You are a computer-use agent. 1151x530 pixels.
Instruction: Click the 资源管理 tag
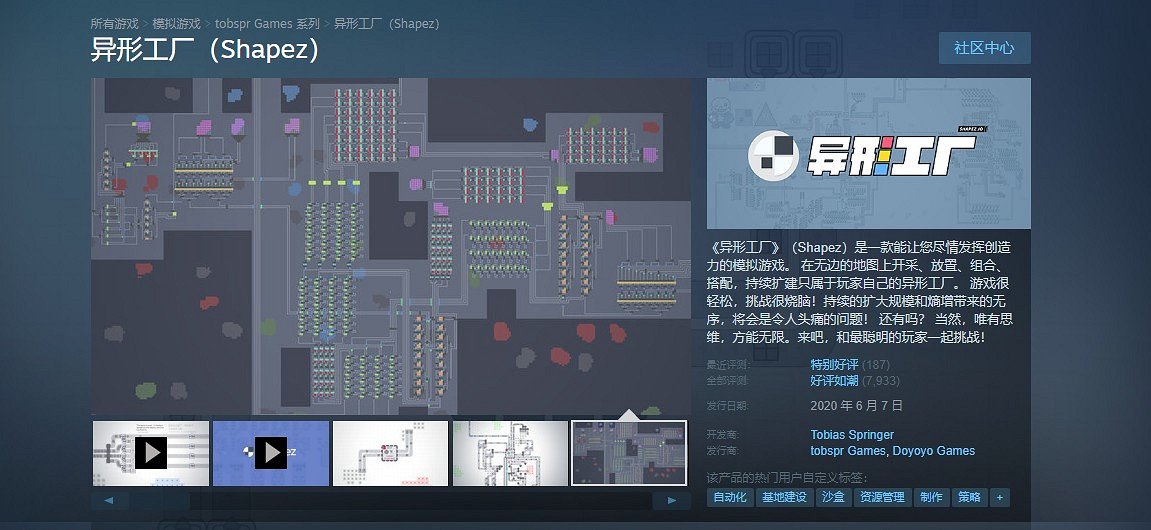click(x=881, y=497)
